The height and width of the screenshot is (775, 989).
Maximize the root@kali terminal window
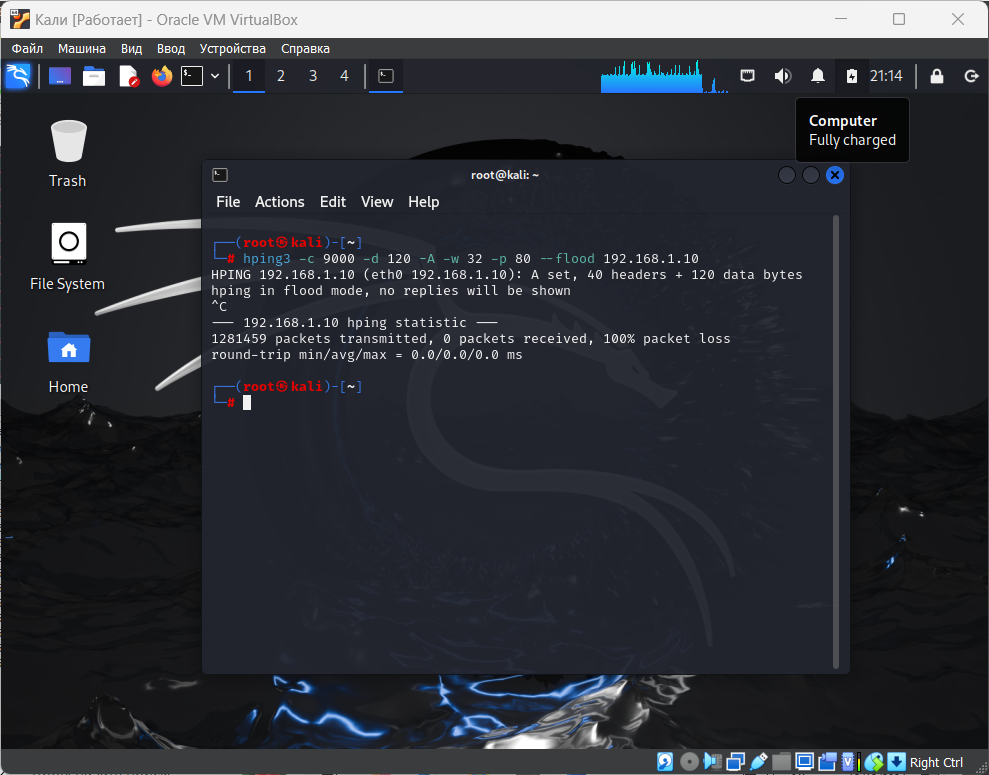[811, 175]
